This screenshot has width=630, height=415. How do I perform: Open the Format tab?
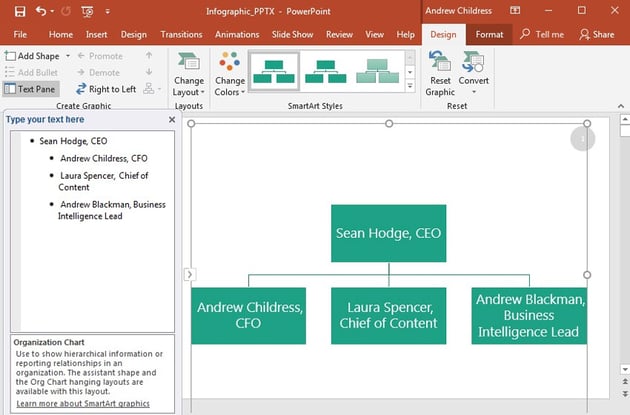tap(489, 34)
